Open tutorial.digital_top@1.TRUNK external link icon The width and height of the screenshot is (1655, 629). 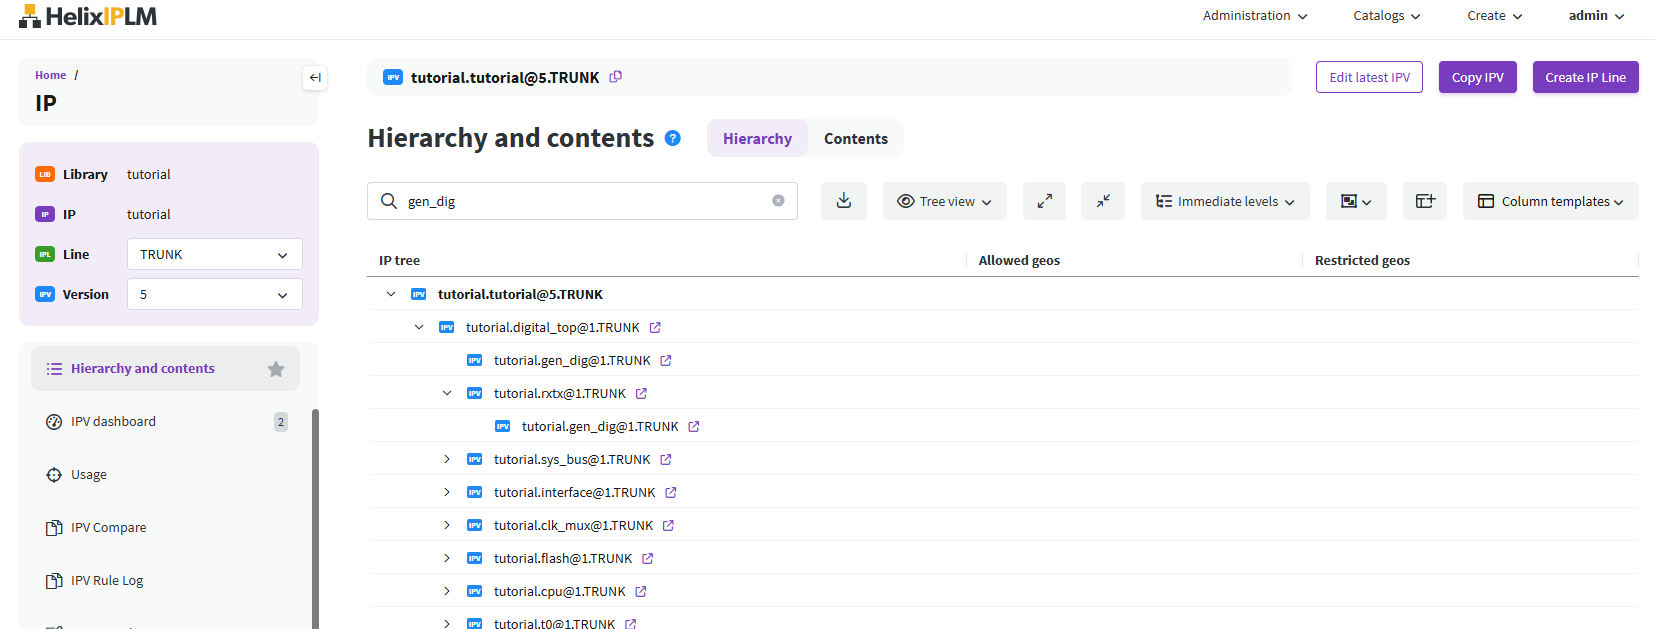tap(655, 328)
